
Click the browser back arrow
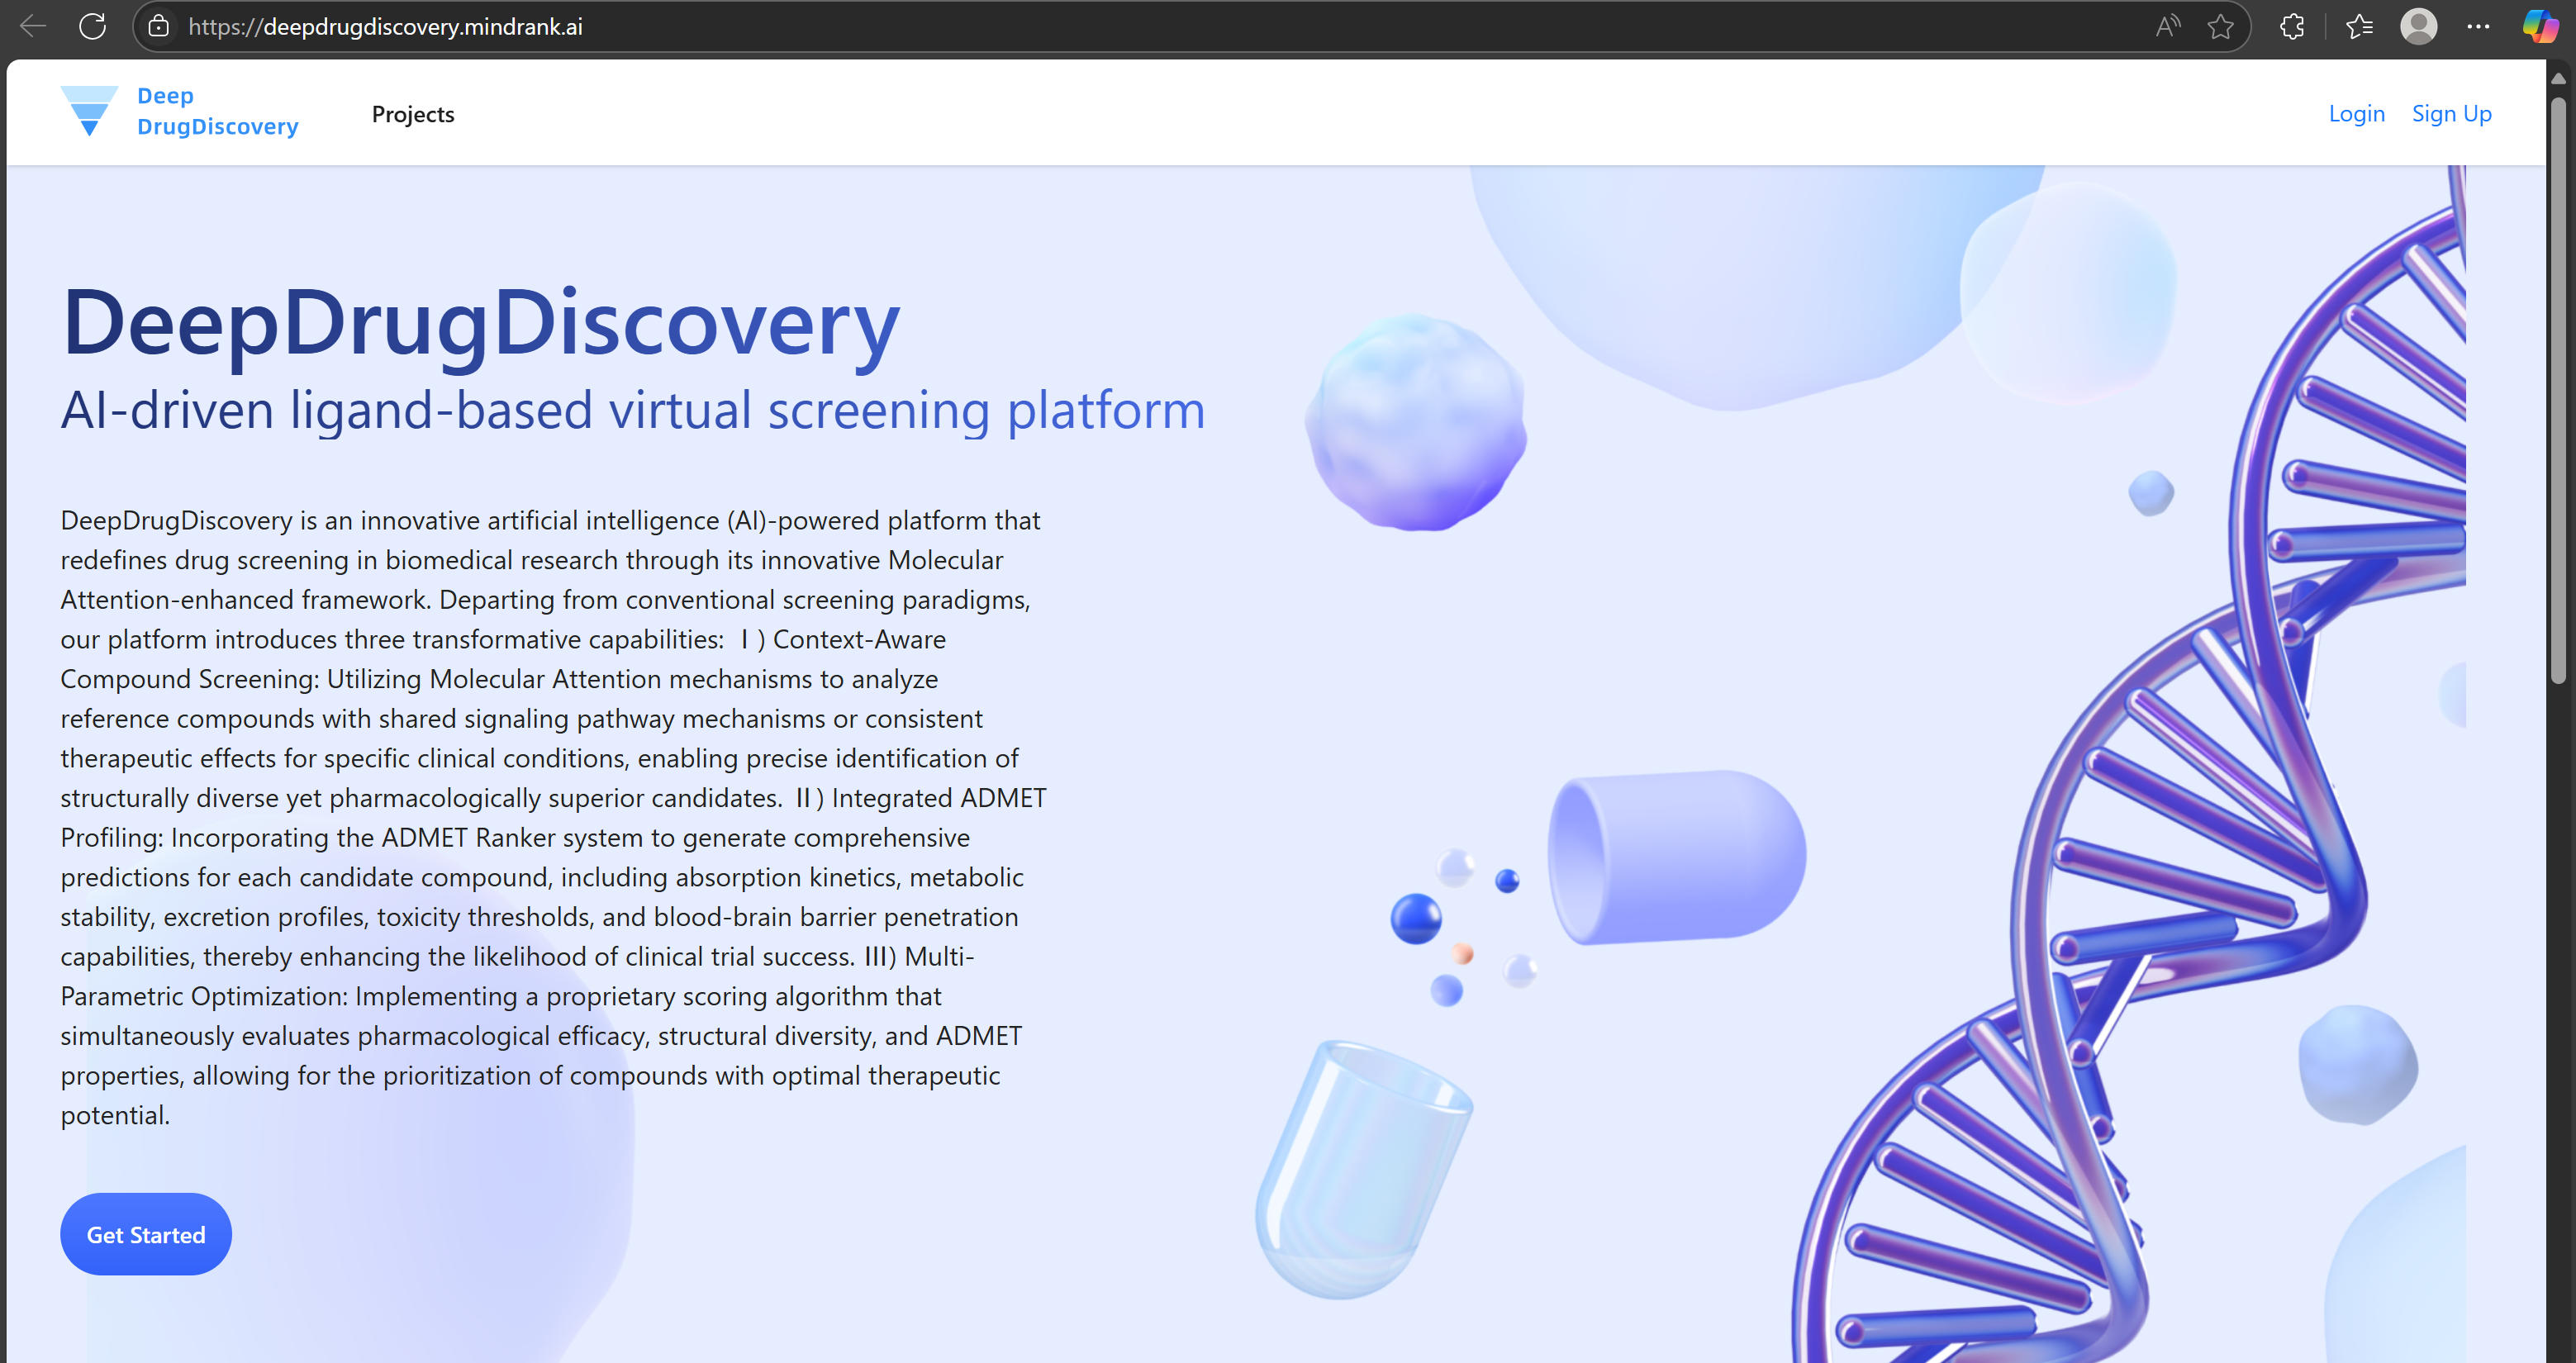pyautogui.click(x=33, y=26)
